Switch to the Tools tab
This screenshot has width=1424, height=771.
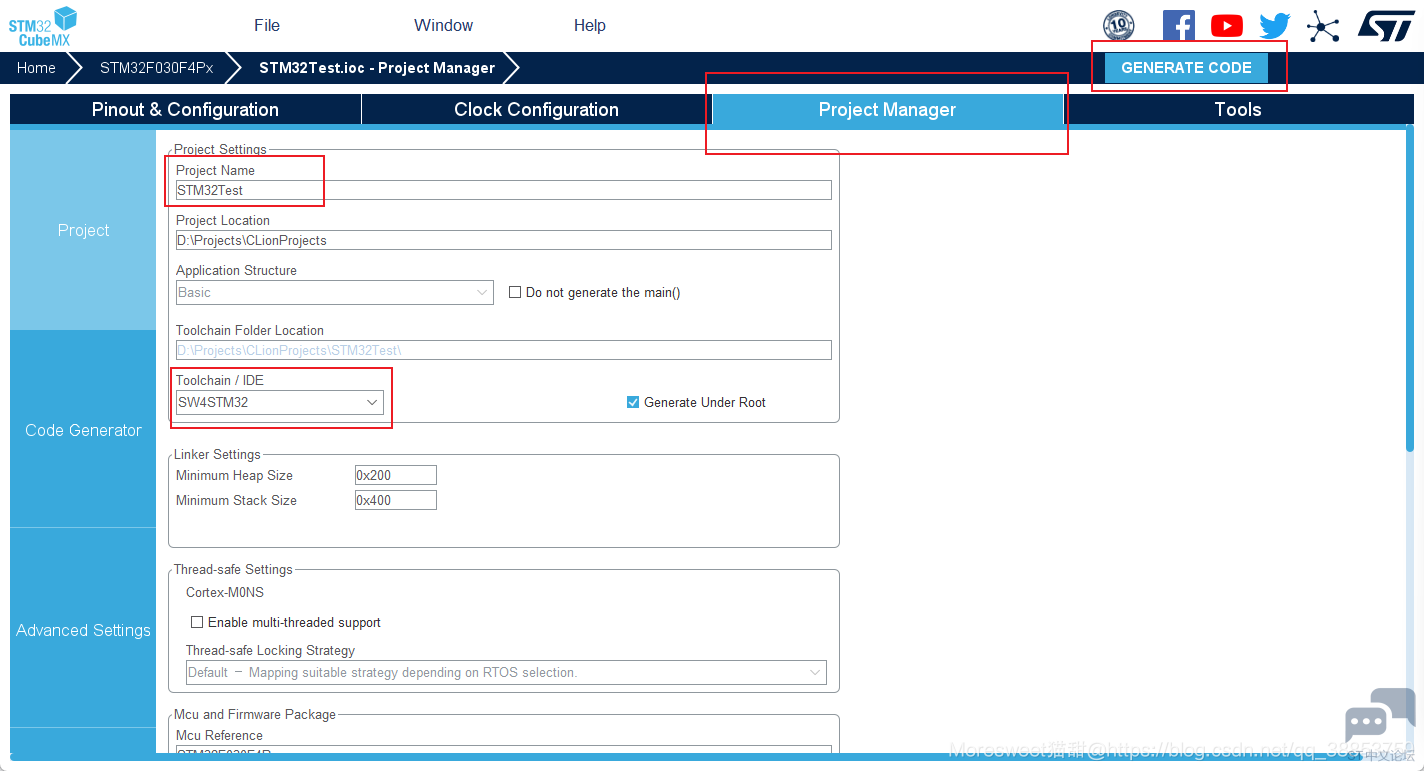(x=1238, y=110)
